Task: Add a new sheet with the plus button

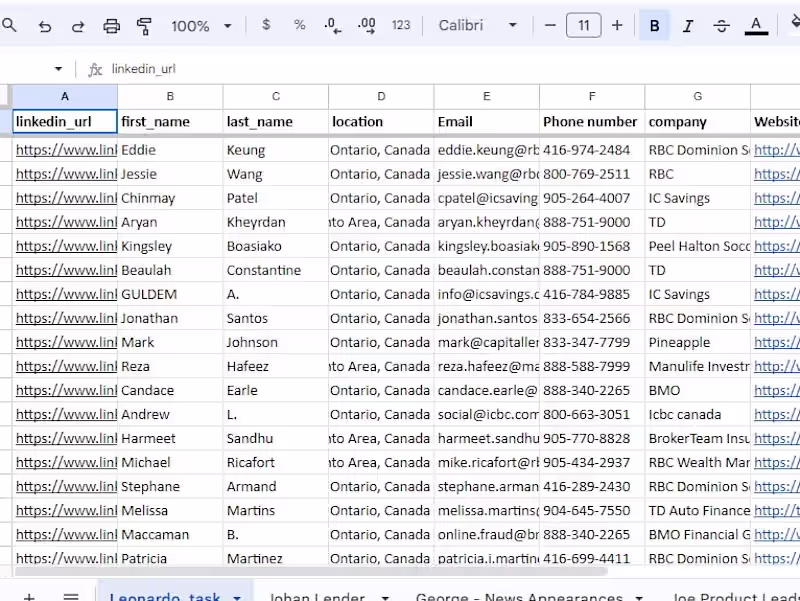Action: (29, 595)
